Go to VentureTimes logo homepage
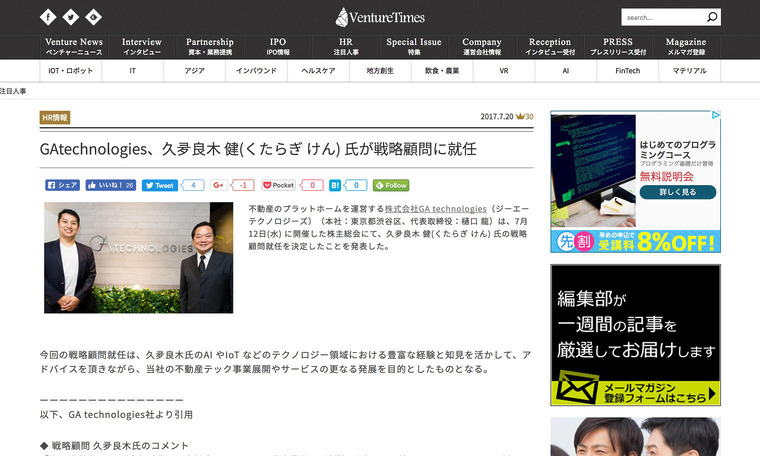The width and height of the screenshot is (760, 456). 380,16
